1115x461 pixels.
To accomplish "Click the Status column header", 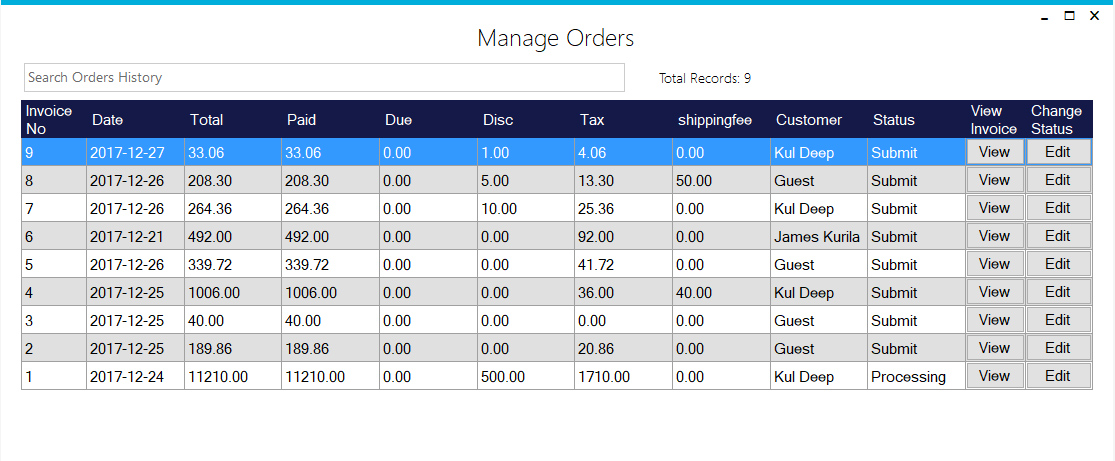I will coord(894,120).
